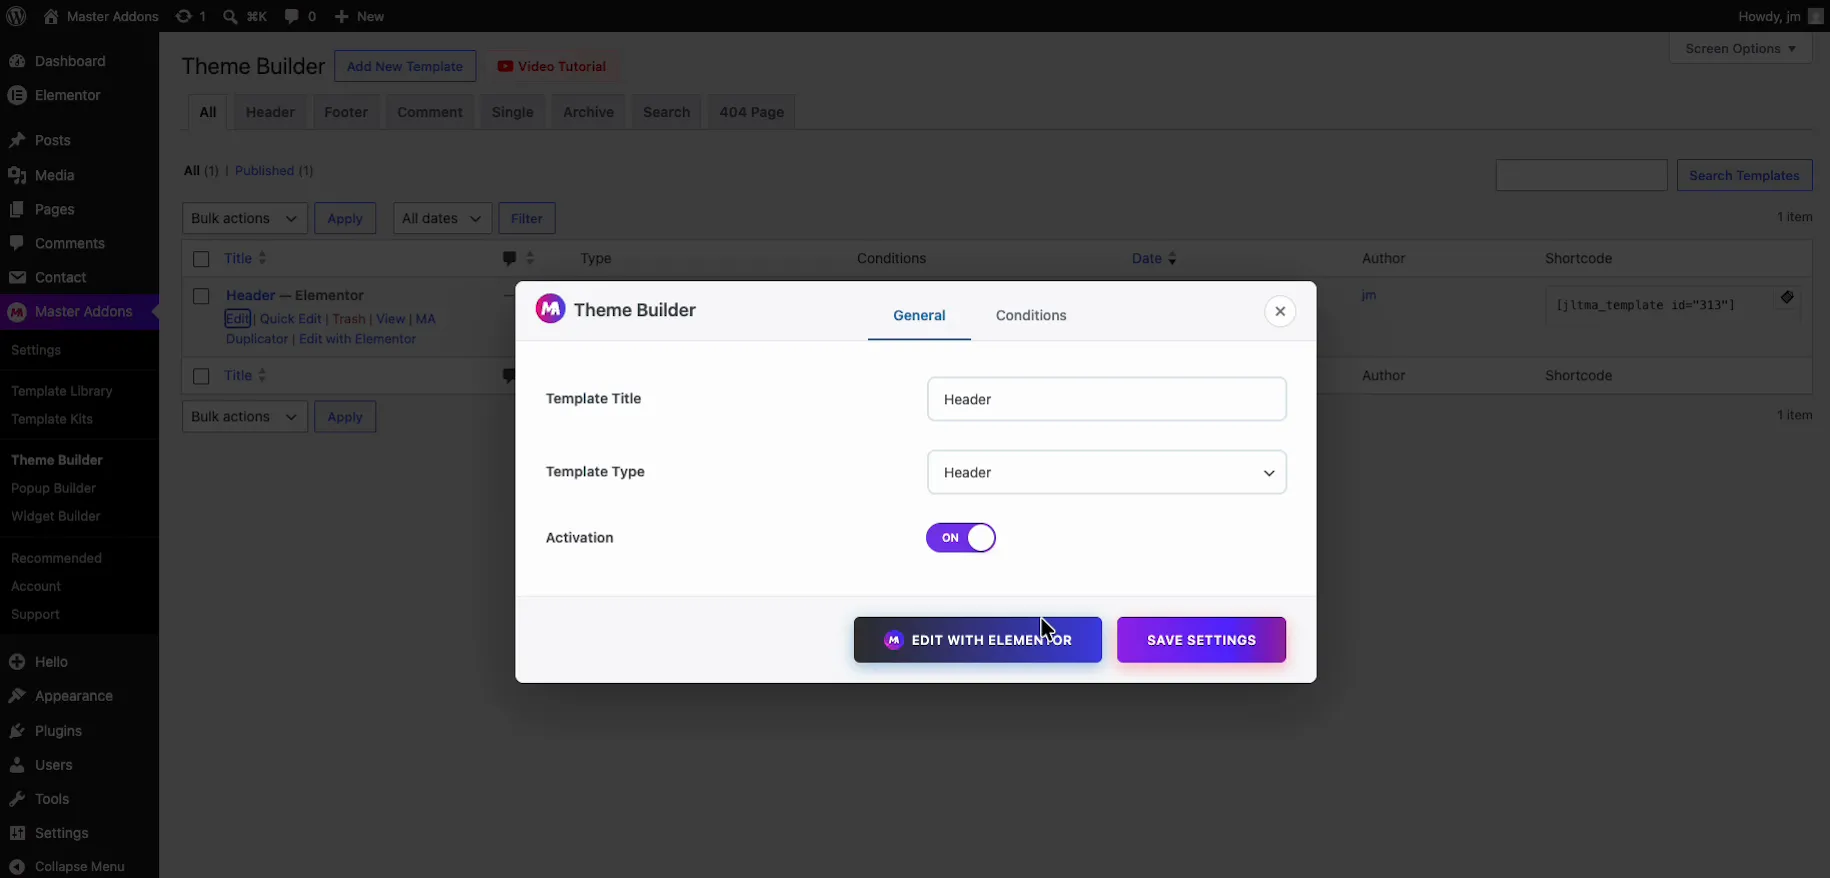Click Quick Edit link under Header
The image size is (1830, 878).
pyautogui.click(x=291, y=319)
